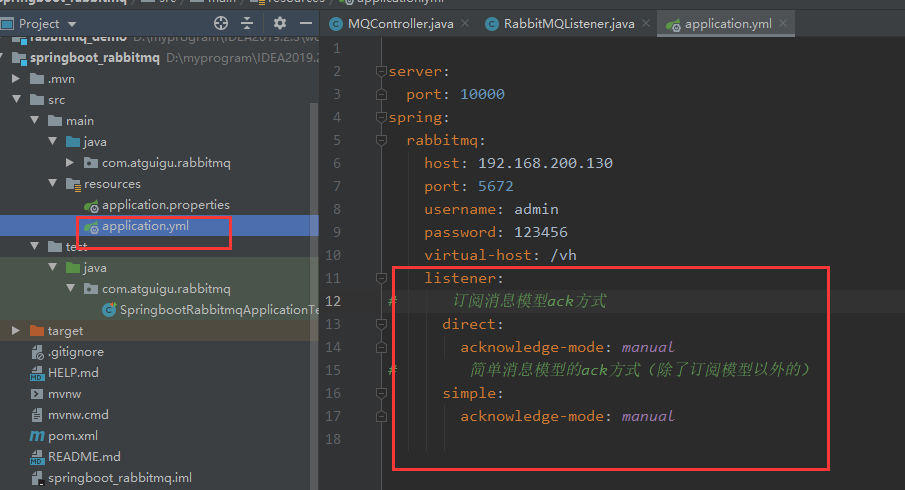
Task: Click username value admin
Action: [536, 210]
